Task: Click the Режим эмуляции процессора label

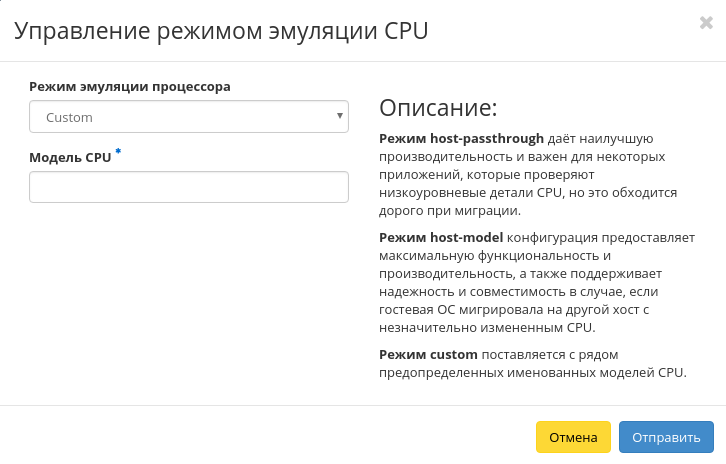Action: pyautogui.click(x=130, y=87)
